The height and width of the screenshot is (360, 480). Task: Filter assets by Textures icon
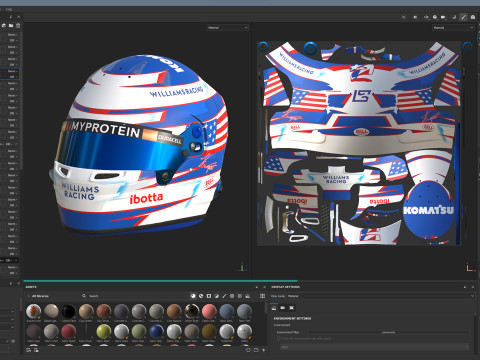click(x=240, y=296)
